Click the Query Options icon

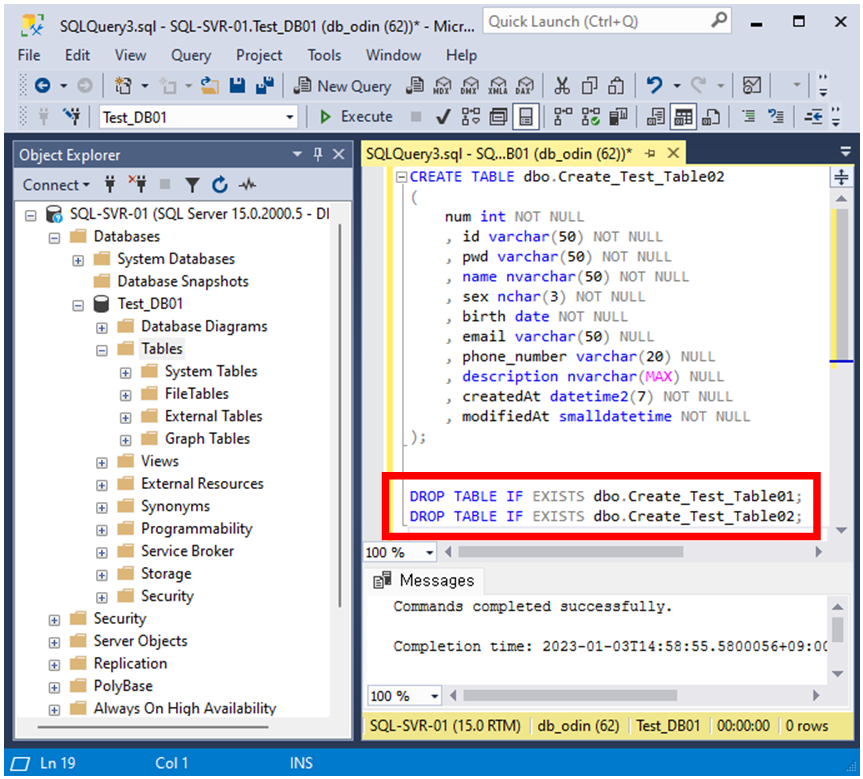pyautogui.click(x=499, y=117)
